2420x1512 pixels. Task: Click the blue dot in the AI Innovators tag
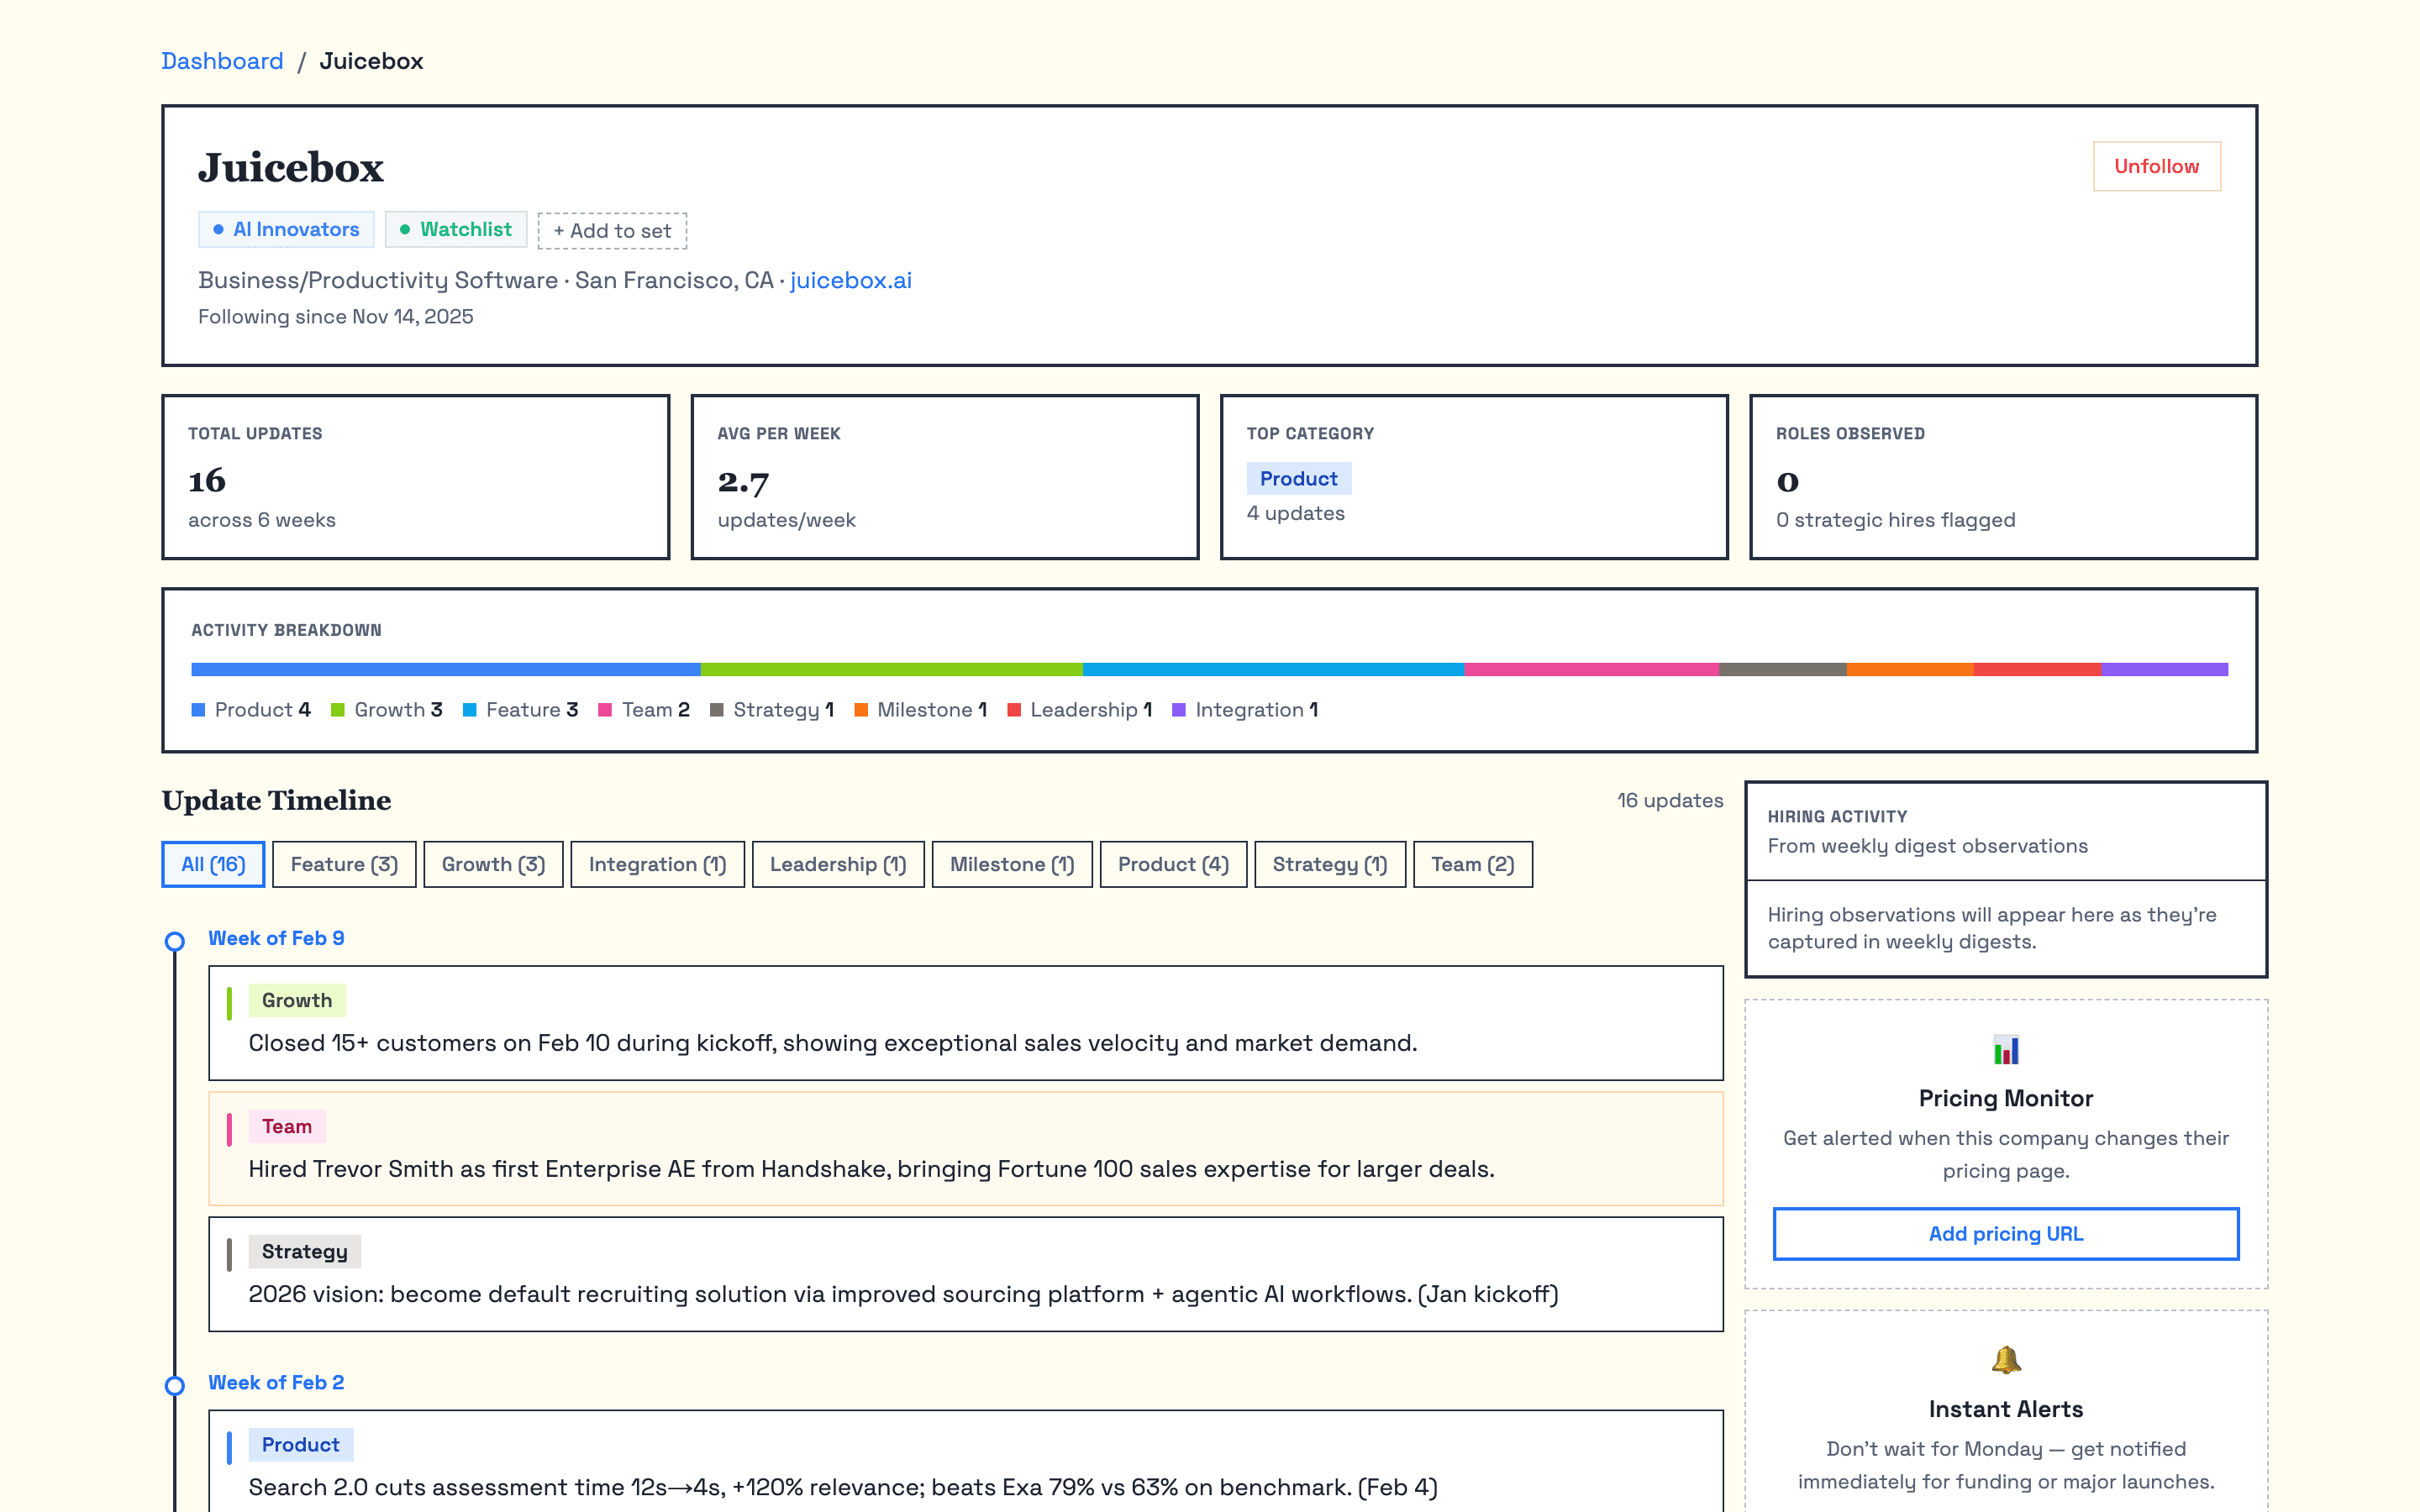click(x=218, y=229)
